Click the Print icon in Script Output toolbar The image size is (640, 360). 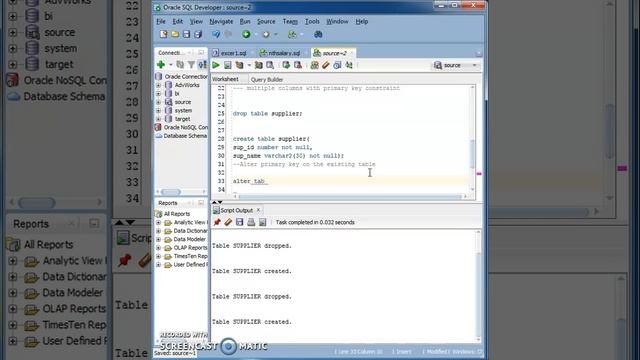click(x=251, y=222)
